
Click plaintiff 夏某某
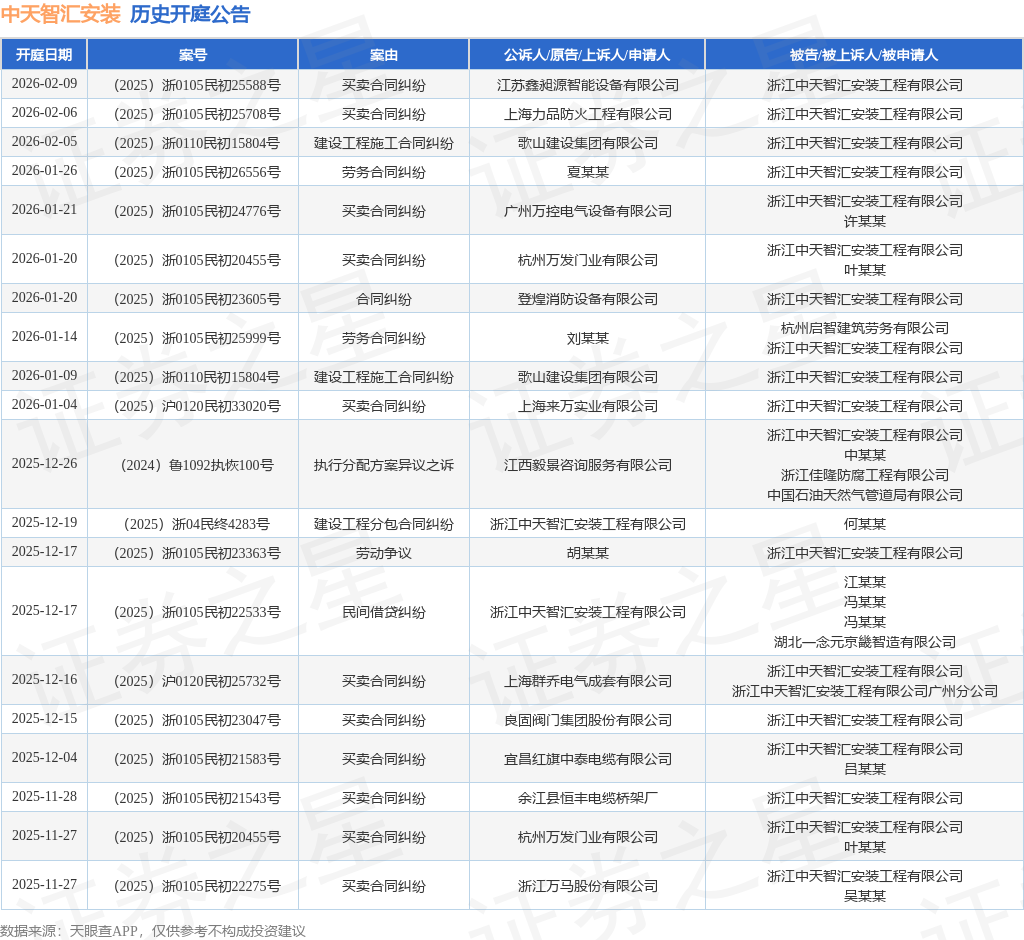coord(588,172)
